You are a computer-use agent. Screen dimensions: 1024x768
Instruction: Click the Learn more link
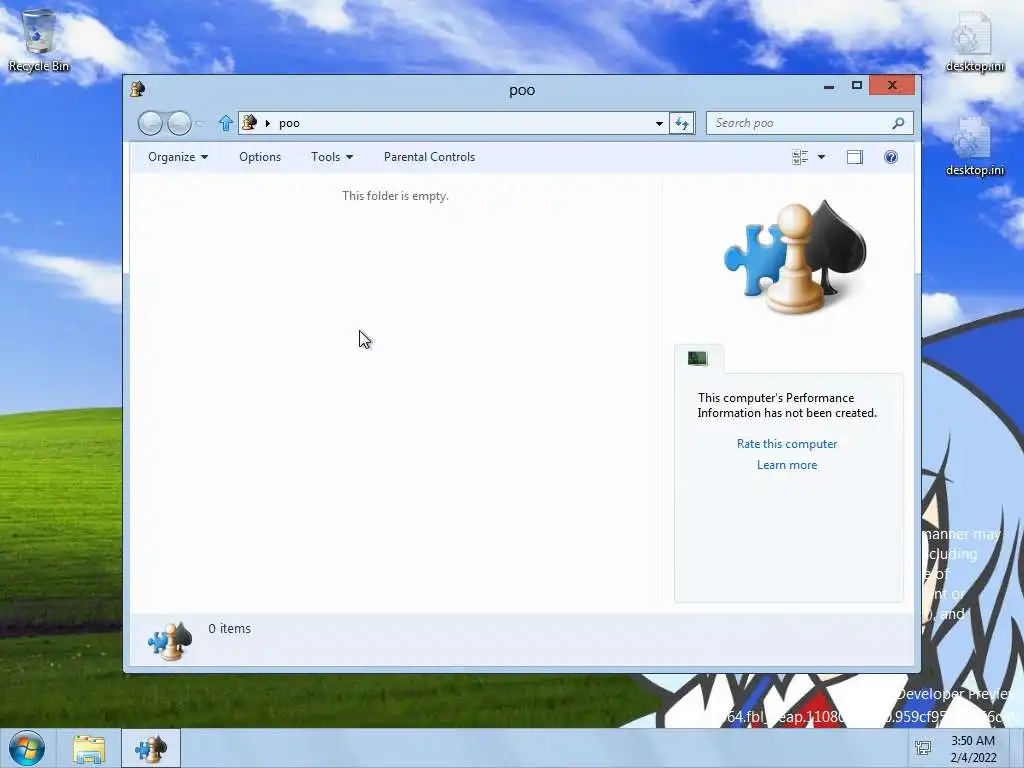pyautogui.click(x=787, y=465)
